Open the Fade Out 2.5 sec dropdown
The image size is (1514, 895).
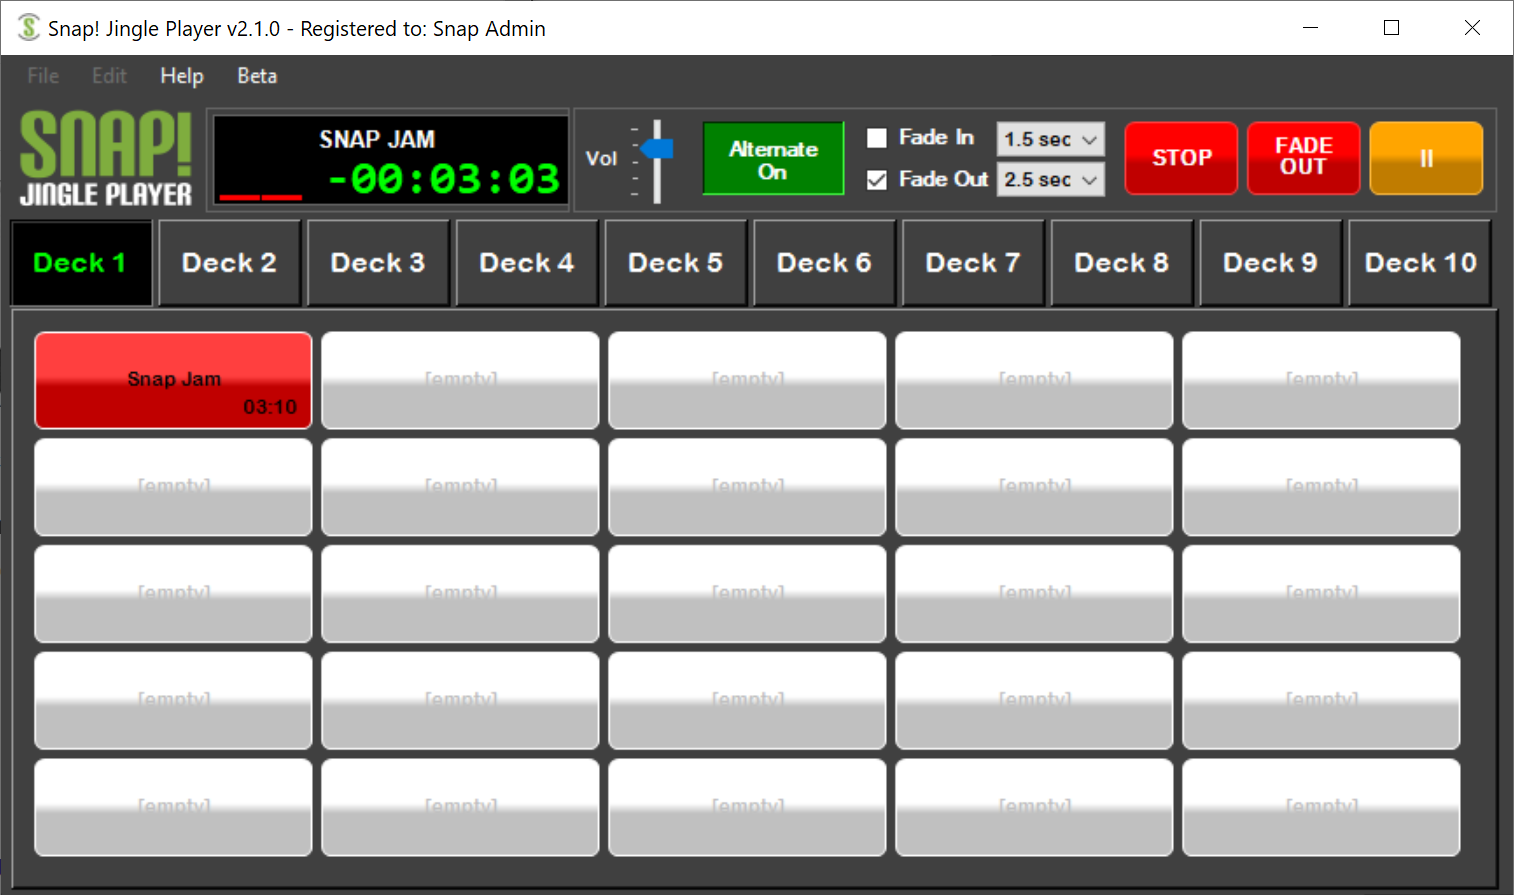pos(1050,180)
